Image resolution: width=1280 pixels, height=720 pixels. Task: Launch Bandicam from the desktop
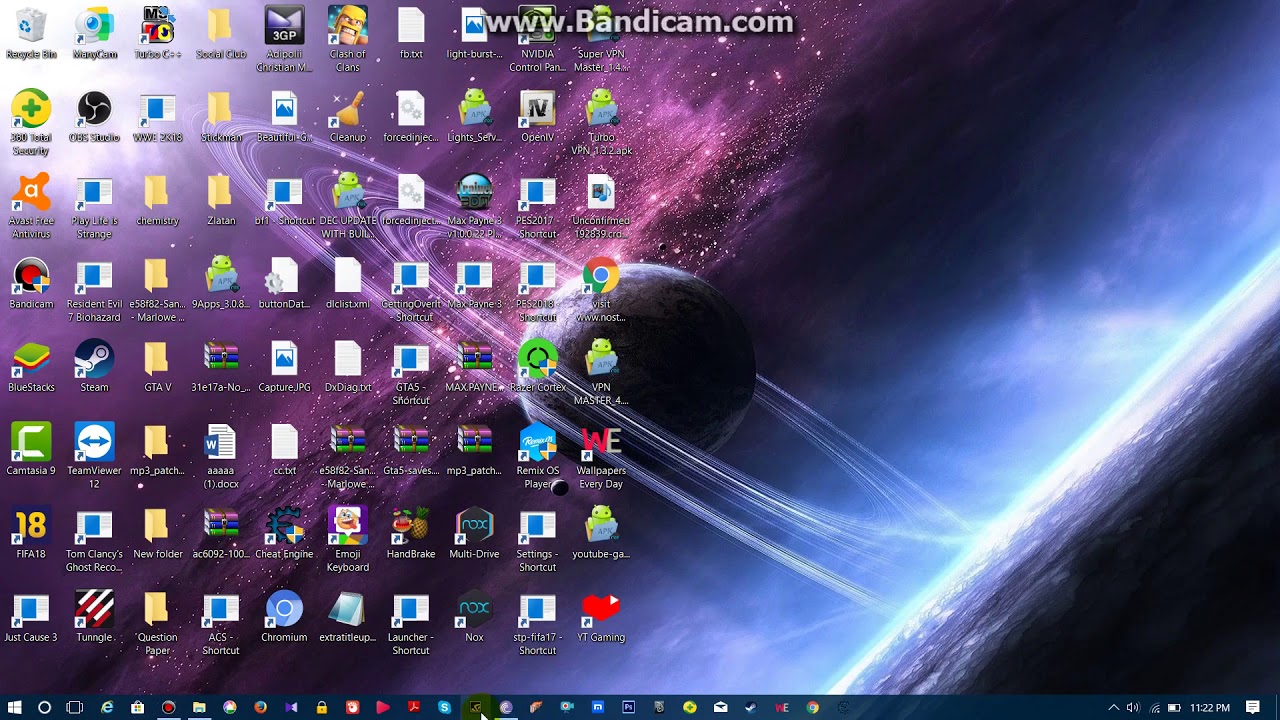[31, 284]
